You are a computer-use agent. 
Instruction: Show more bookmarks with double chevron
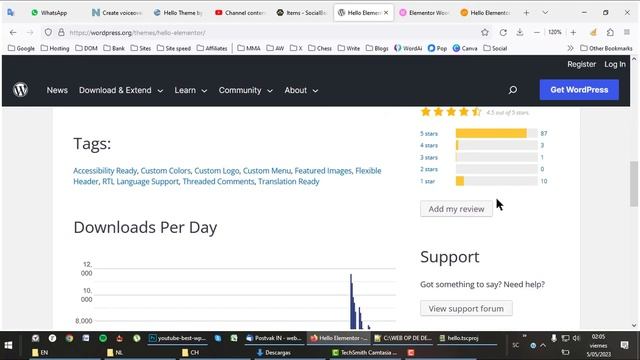click(570, 48)
